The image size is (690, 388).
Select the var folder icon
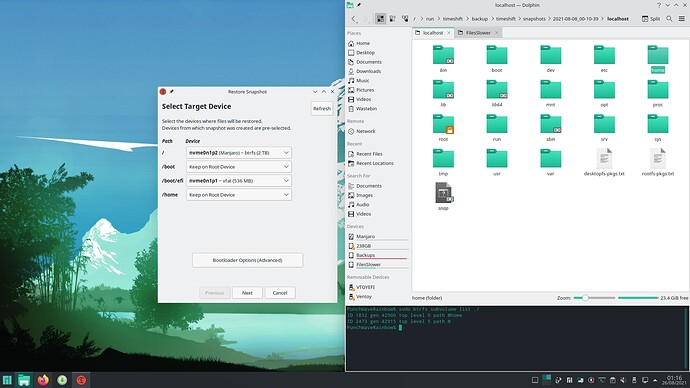551,158
